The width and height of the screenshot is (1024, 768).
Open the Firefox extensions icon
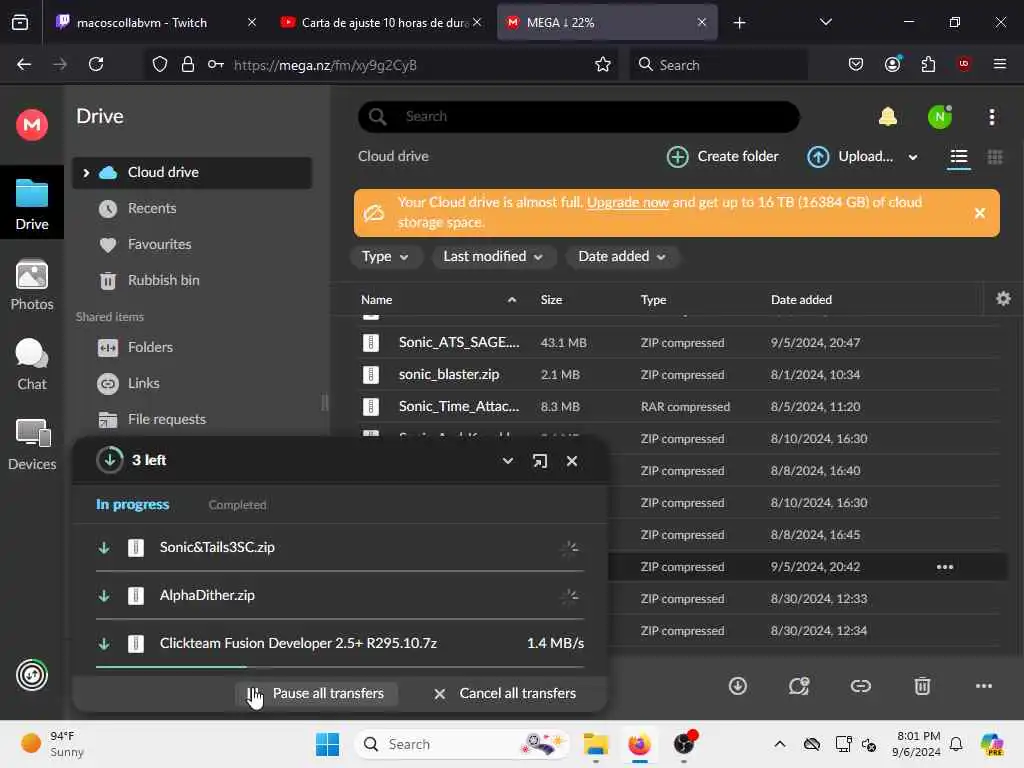click(928, 64)
